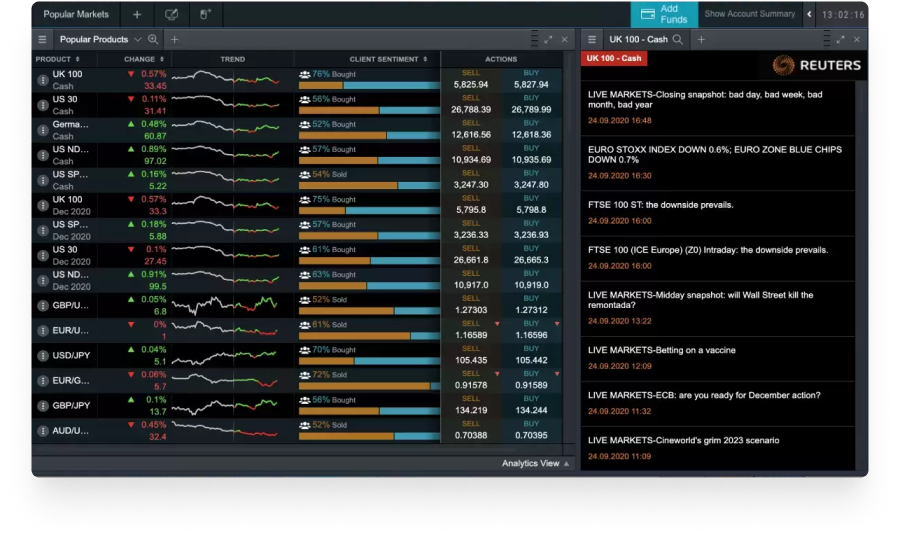Click the search icon next to UK 100 - Cash

(678, 40)
